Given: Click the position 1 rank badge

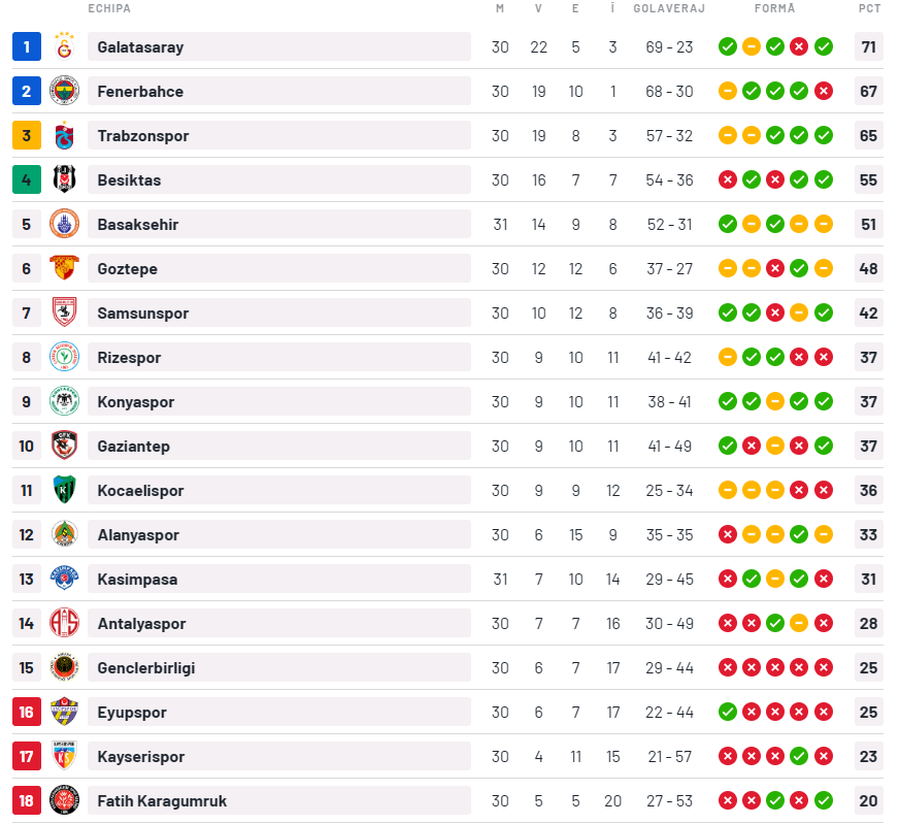Looking at the screenshot, I should [x=27, y=47].
